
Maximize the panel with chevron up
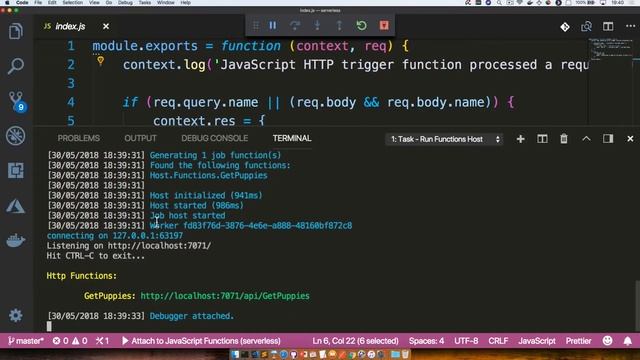pos(586,139)
